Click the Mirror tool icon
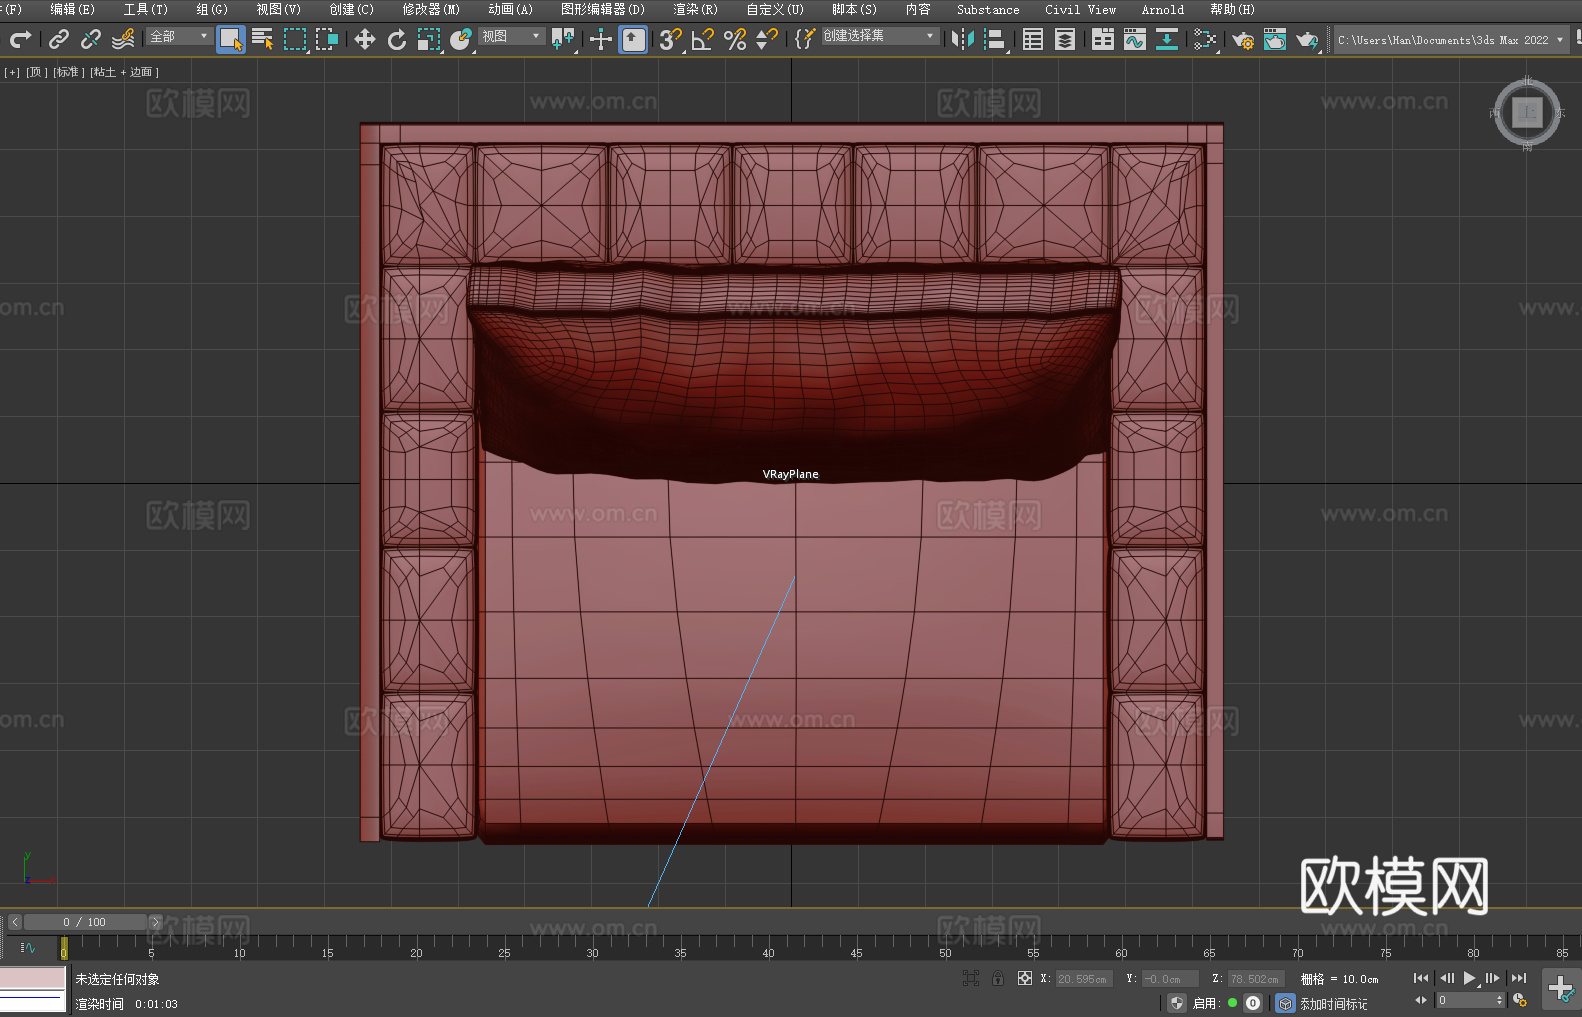The height and width of the screenshot is (1017, 1582). pos(963,39)
